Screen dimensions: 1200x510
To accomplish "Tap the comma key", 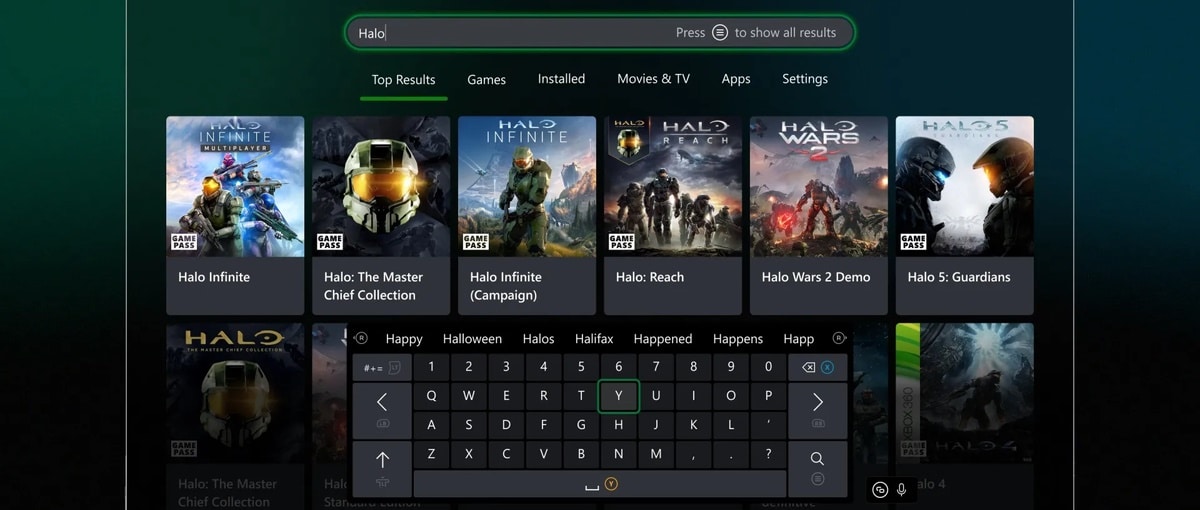I will pyautogui.click(x=693, y=454).
